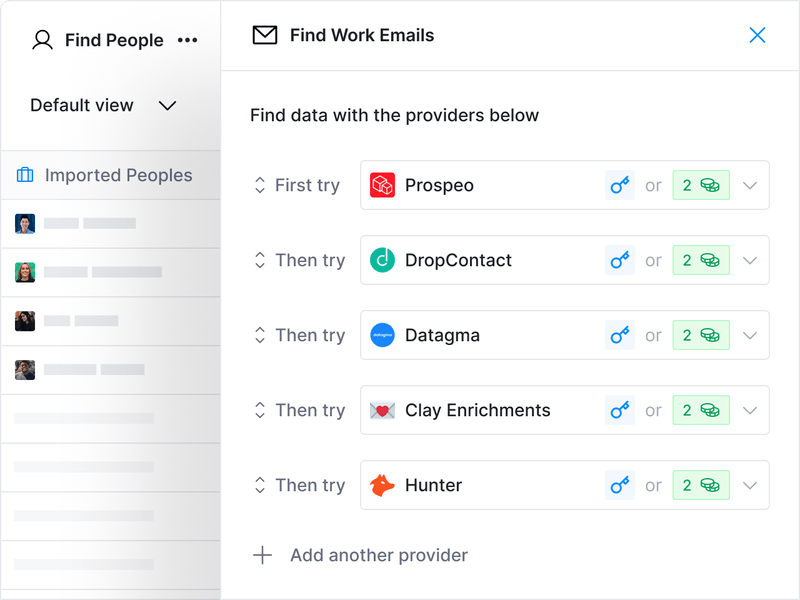Click the Clay Enrichments heart envelope icon
This screenshot has height=600, width=800.
click(382, 410)
